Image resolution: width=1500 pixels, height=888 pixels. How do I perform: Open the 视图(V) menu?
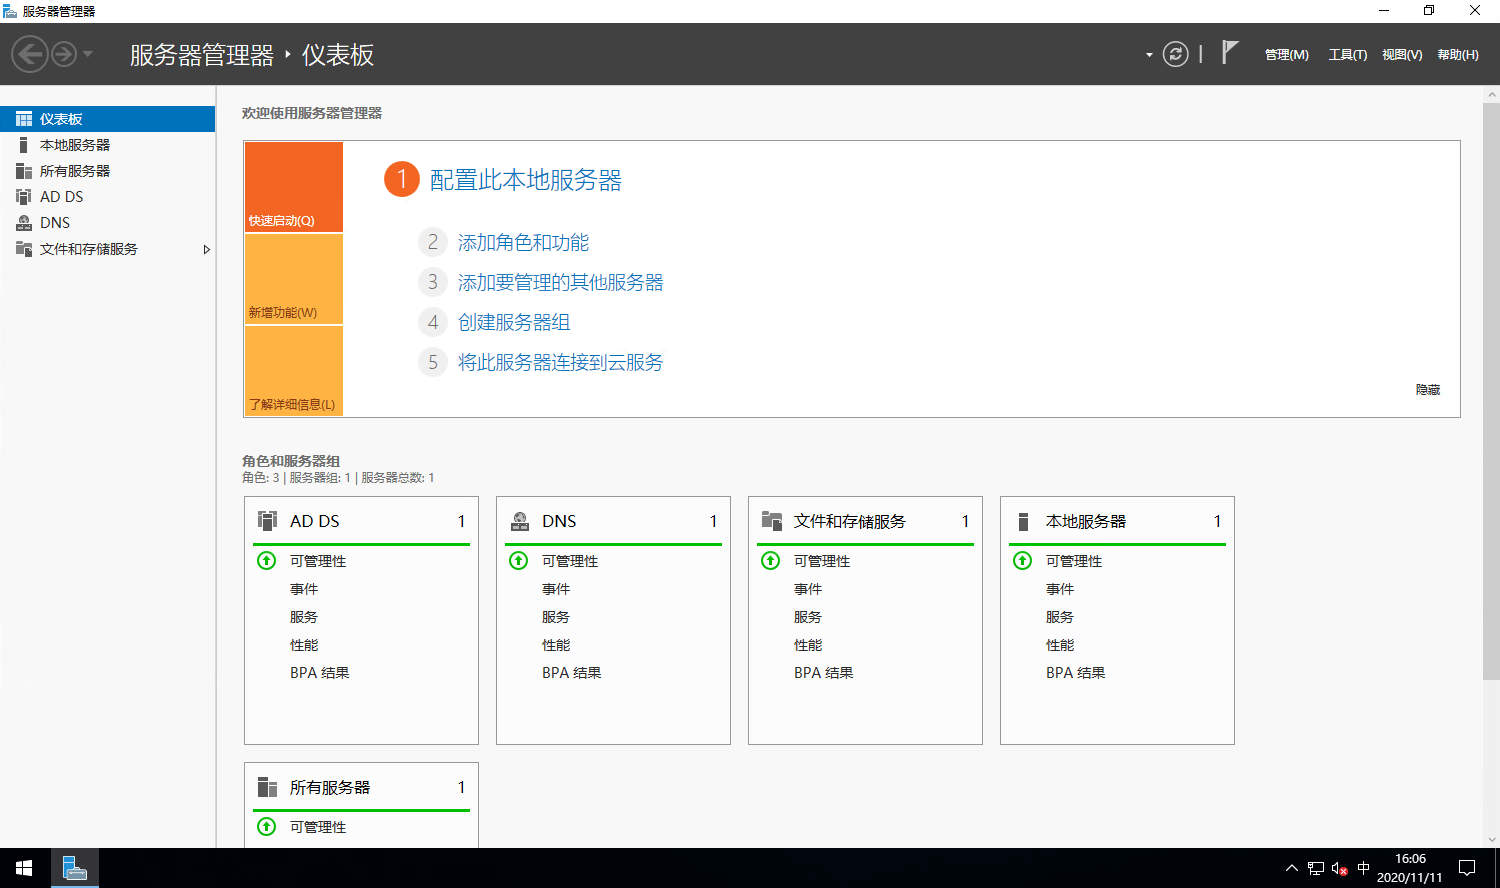coord(1402,55)
